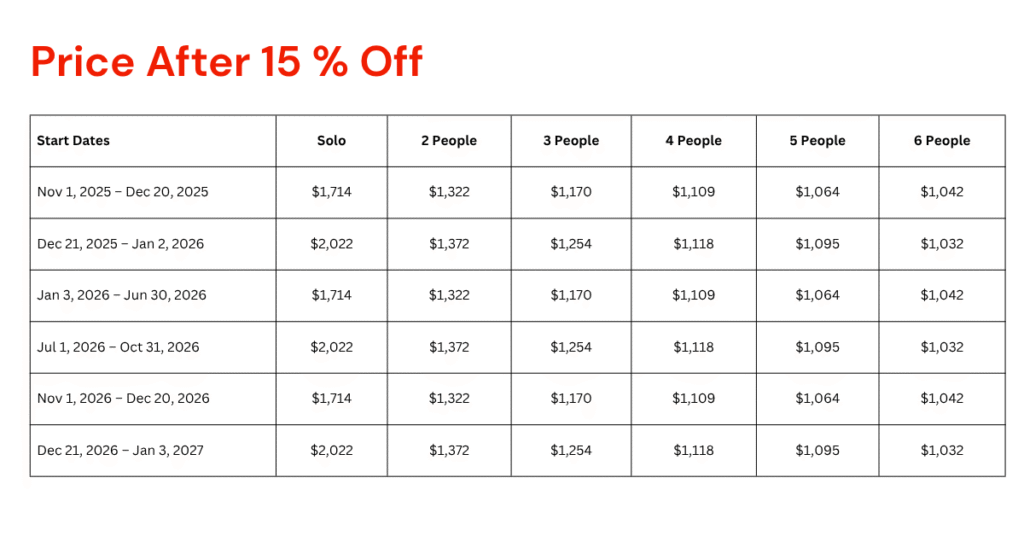
Task: Select the "6 People" column header
Action: [x=942, y=141]
